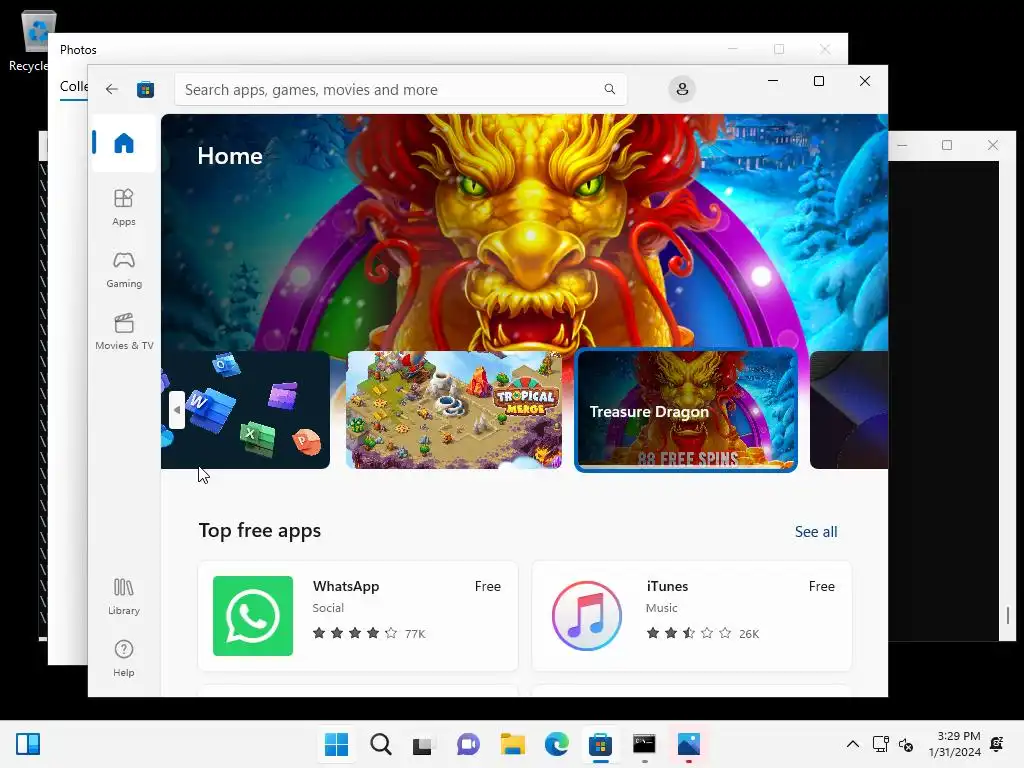This screenshot has height=768, width=1024.
Task: Open Tropical Merge carousel card
Action: (x=453, y=410)
